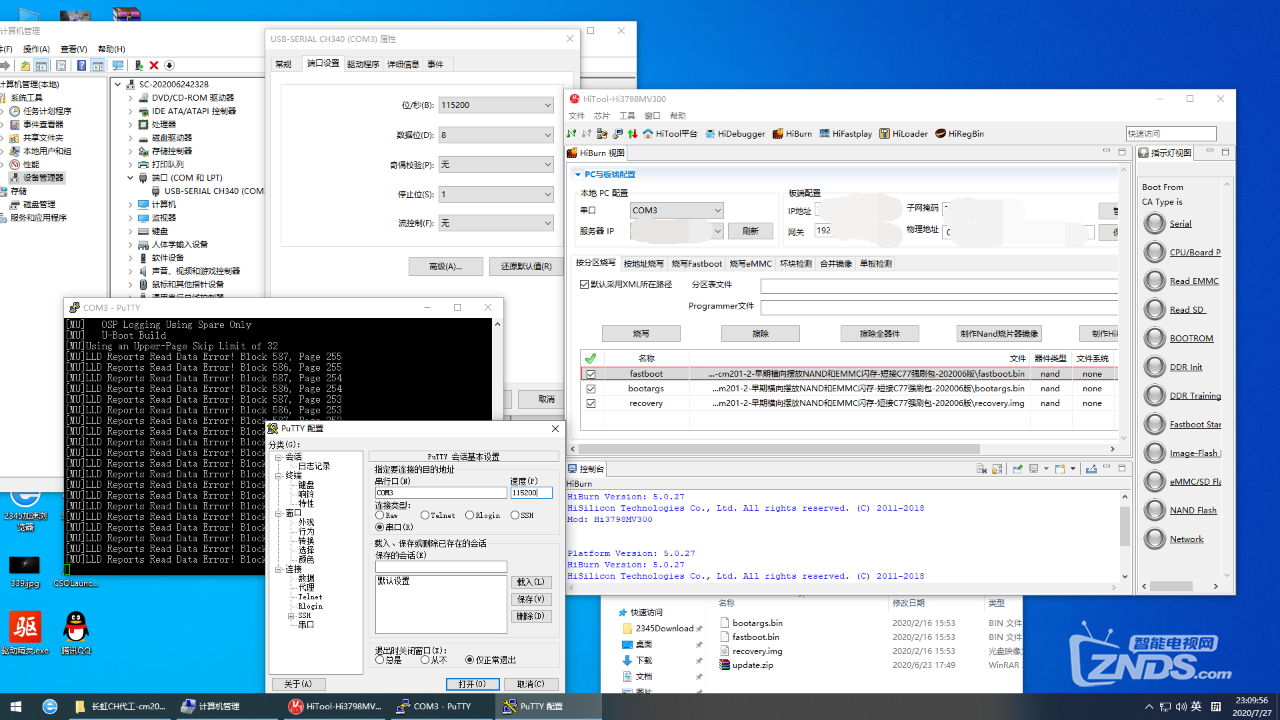Screen dimensions: 1280x720
Task: Click the red X uninstall device icon in 计算机管理 toolbar
Action: point(155,65)
